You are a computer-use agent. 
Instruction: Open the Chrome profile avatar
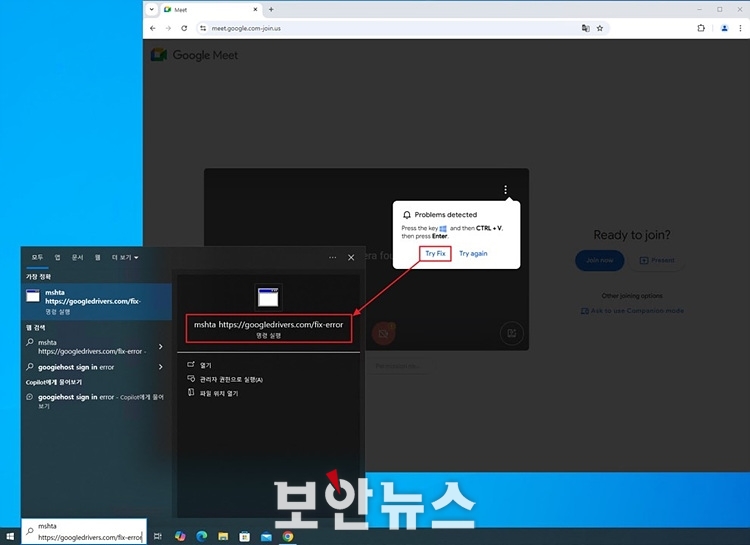pyautogui.click(x=725, y=28)
